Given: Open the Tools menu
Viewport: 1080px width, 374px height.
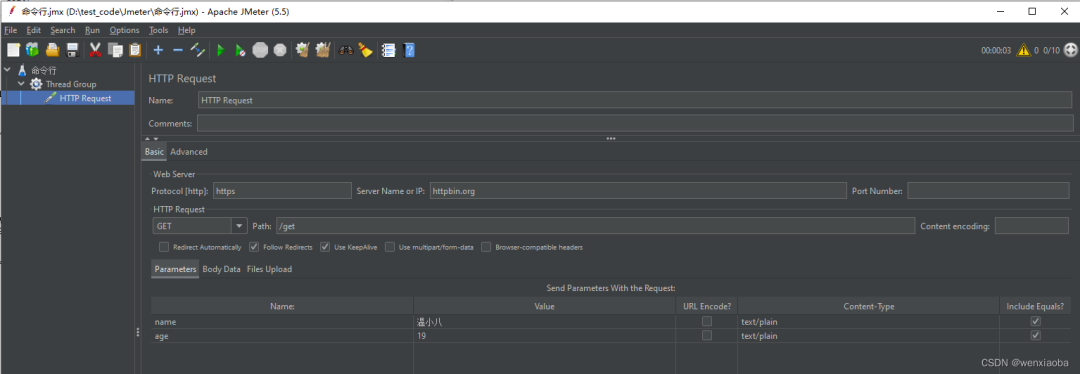Looking at the screenshot, I should coord(158,30).
